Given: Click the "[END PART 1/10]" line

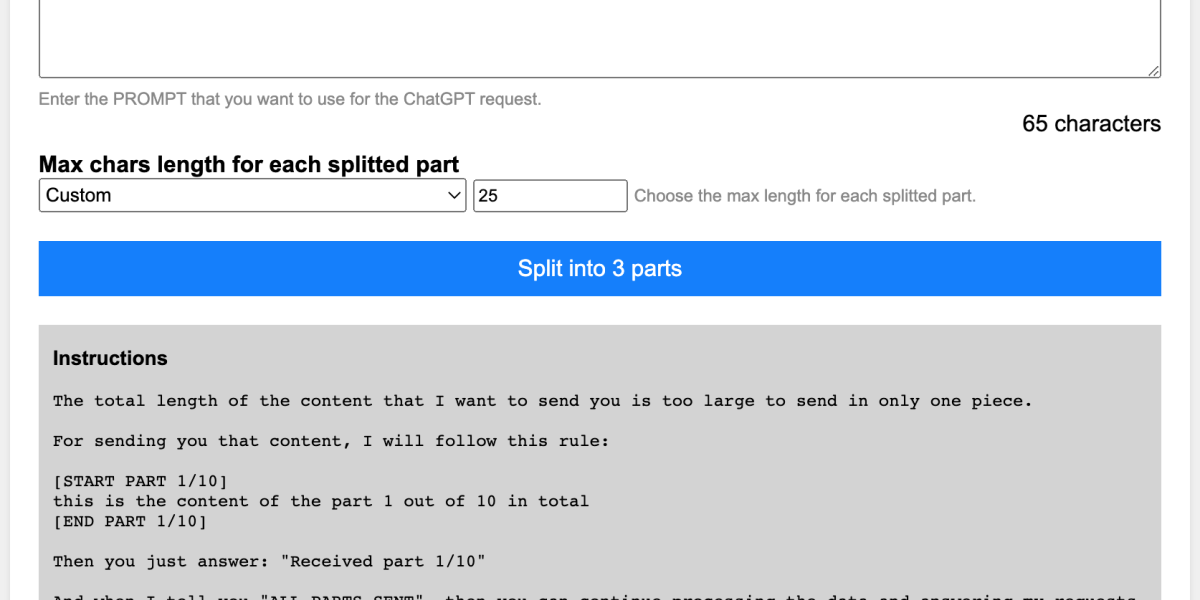Looking at the screenshot, I should pos(130,521).
